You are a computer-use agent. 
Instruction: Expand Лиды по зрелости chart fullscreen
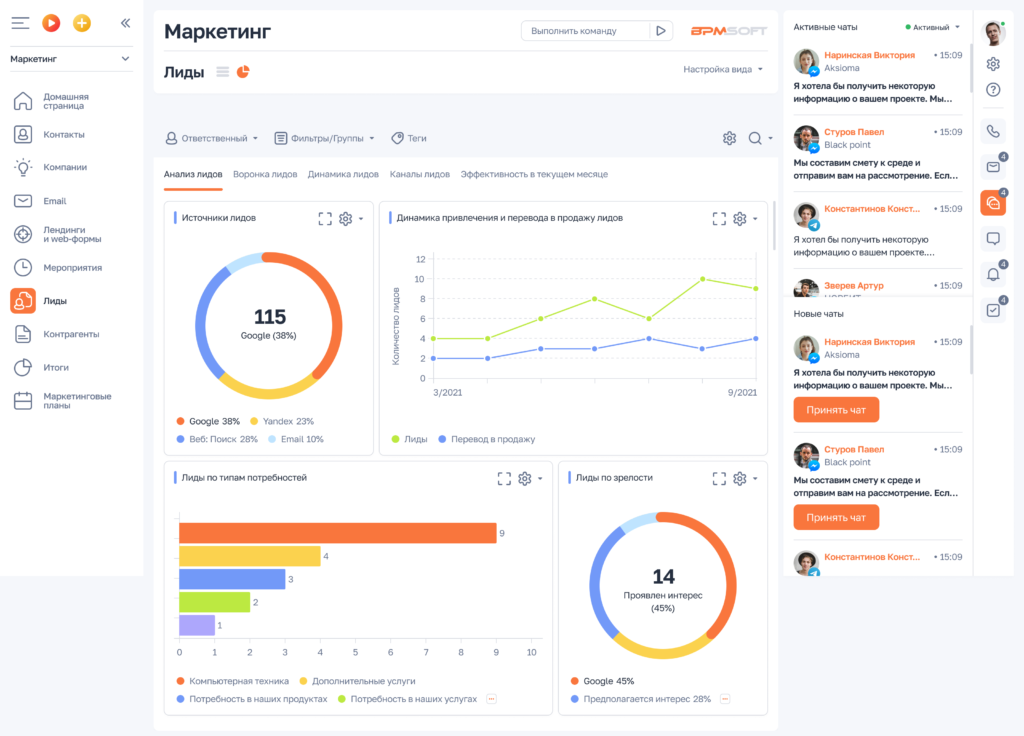(x=719, y=479)
